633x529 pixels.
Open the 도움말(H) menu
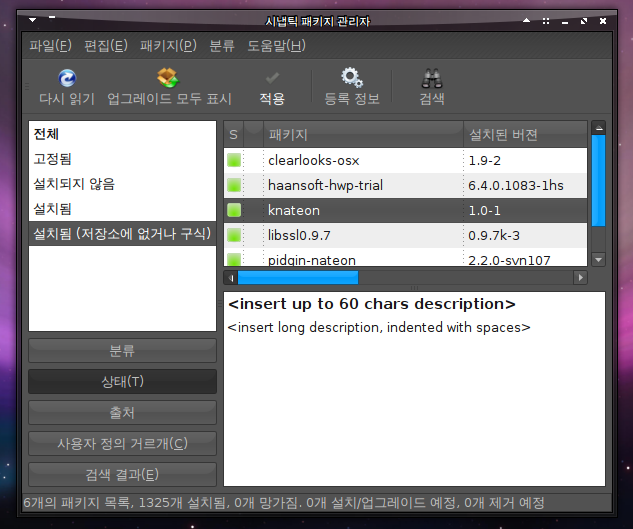tap(277, 46)
